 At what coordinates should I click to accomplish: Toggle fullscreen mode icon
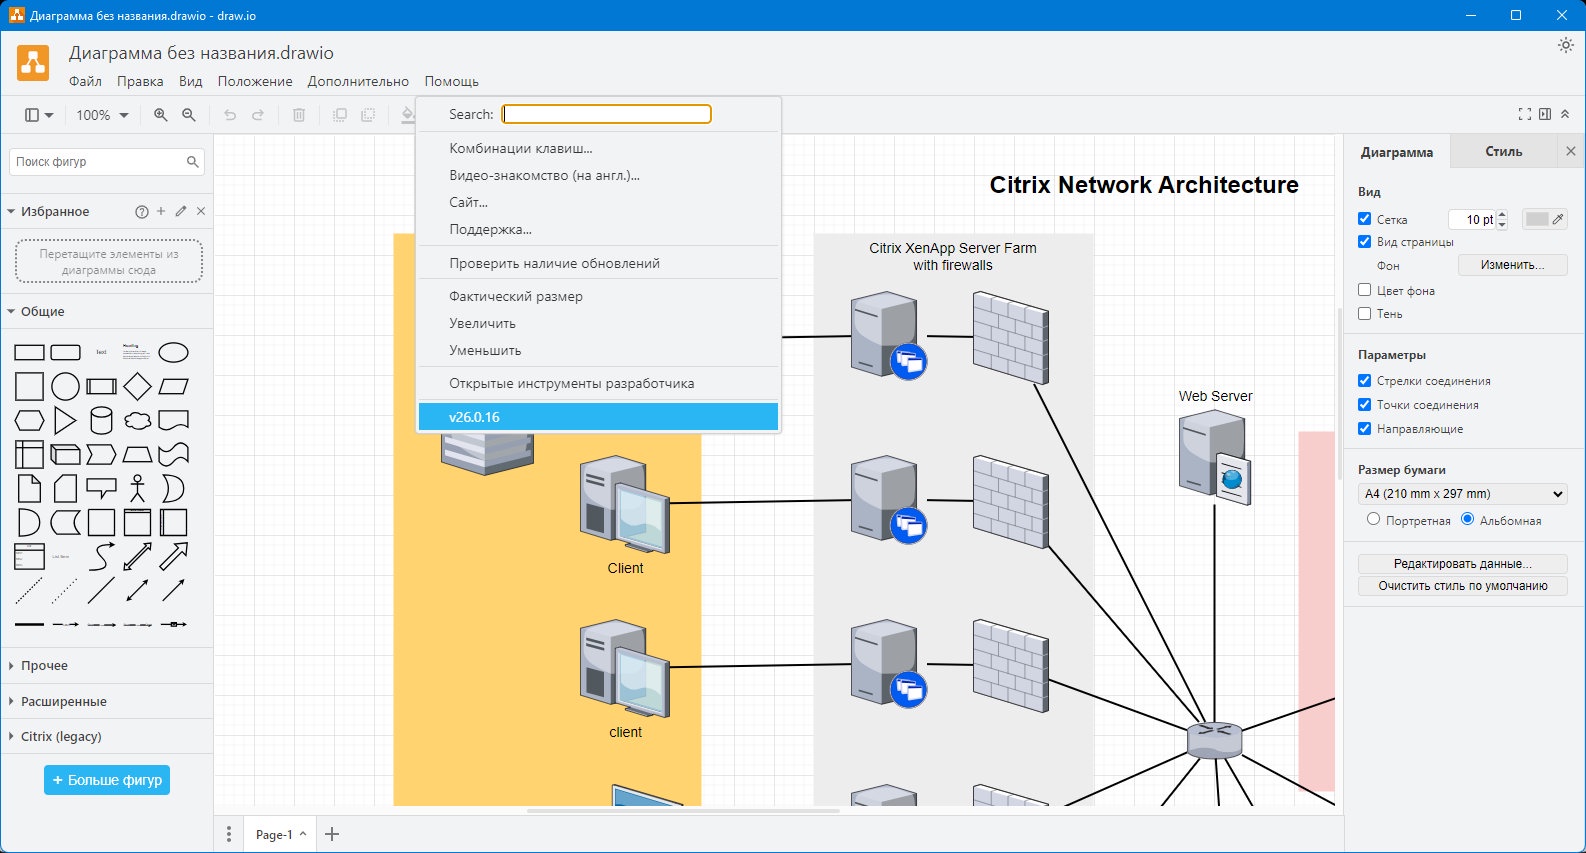click(1524, 115)
